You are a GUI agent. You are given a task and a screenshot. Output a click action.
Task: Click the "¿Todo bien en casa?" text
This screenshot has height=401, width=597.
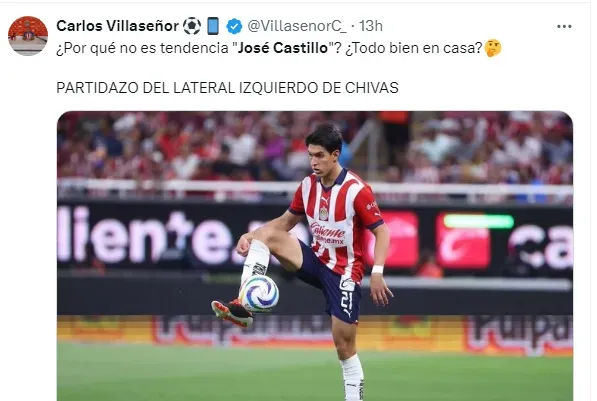(414, 48)
